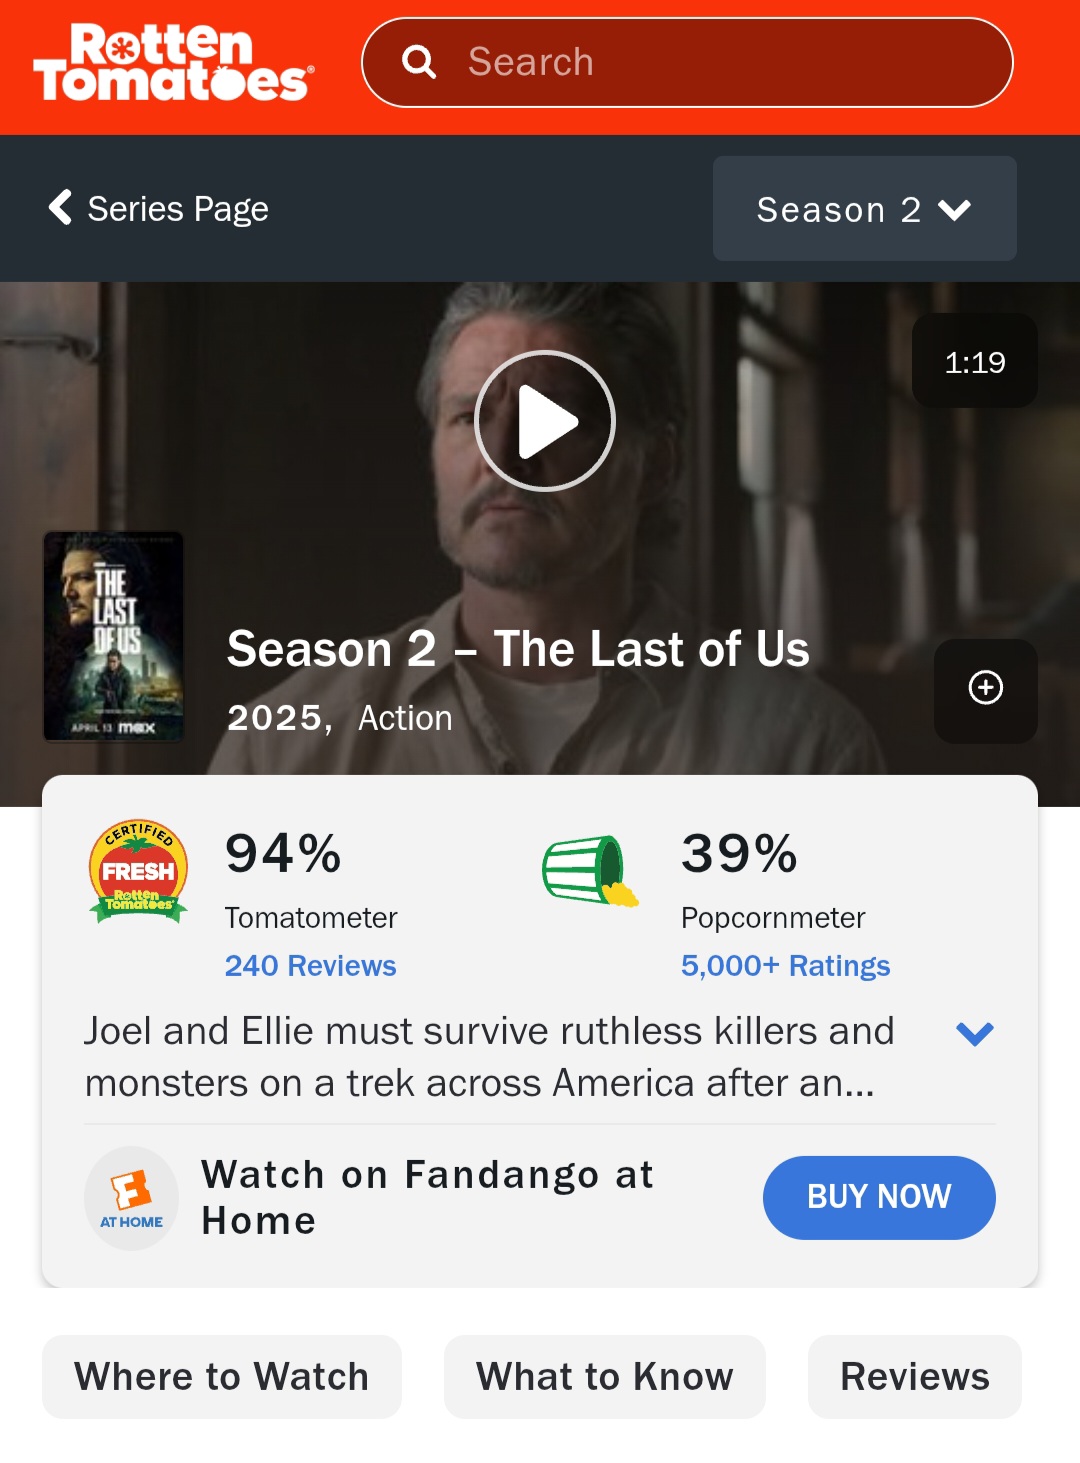Click the 94% Tomatometer score
Image resolution: width=1080 pixels, height=1463 pixels.
[283, 853]
